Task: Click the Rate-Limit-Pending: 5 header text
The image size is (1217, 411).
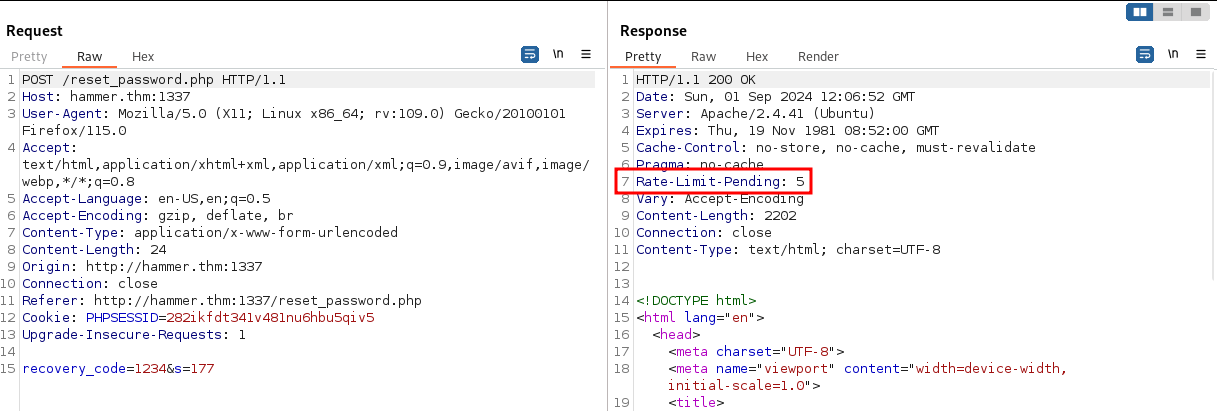Action: [x=720, y=182]
